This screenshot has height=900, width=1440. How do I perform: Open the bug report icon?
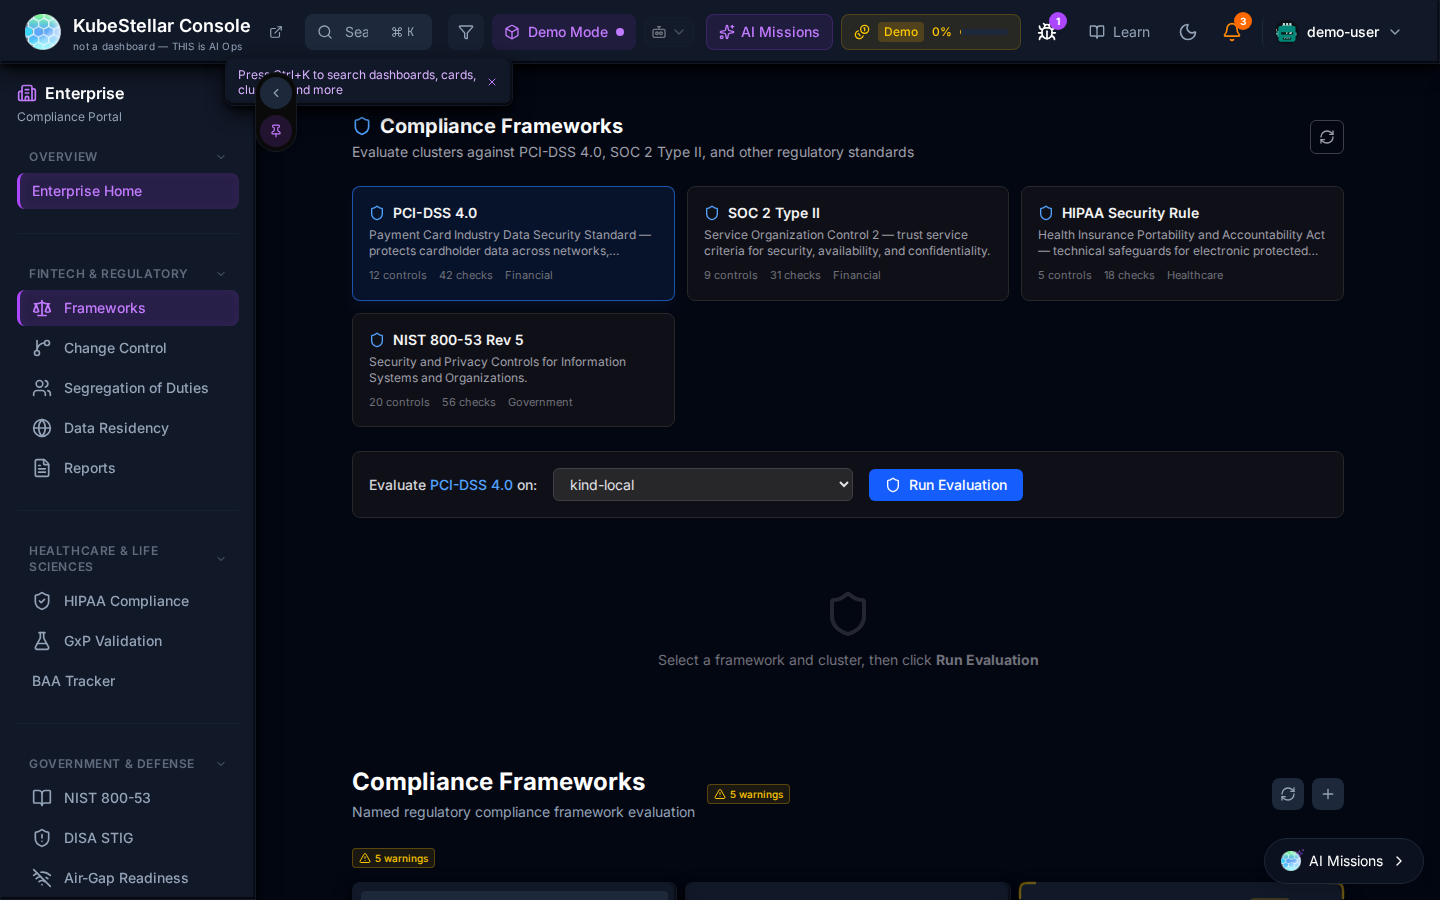1047,32
